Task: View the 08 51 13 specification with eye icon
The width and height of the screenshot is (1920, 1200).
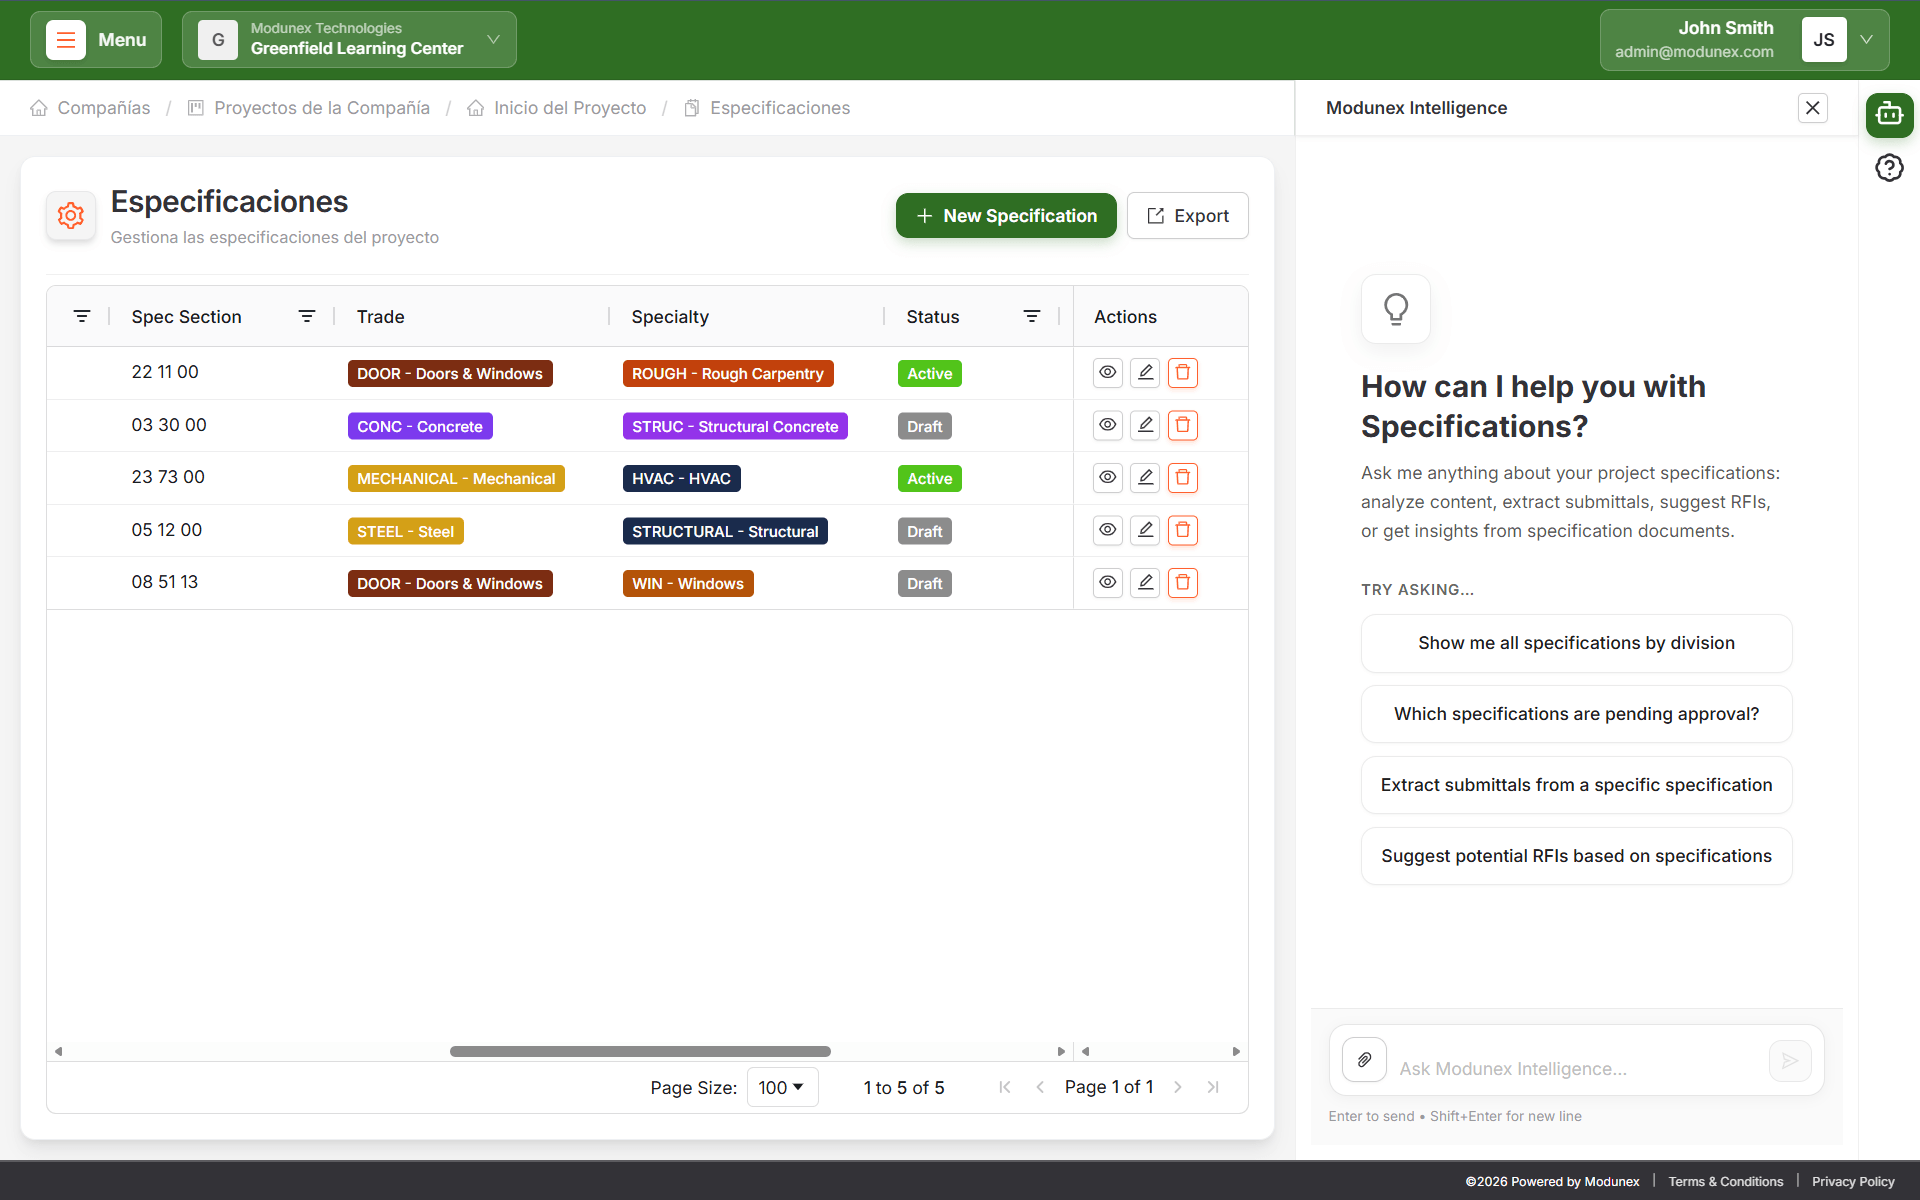Action: [x=1107, y=583]
